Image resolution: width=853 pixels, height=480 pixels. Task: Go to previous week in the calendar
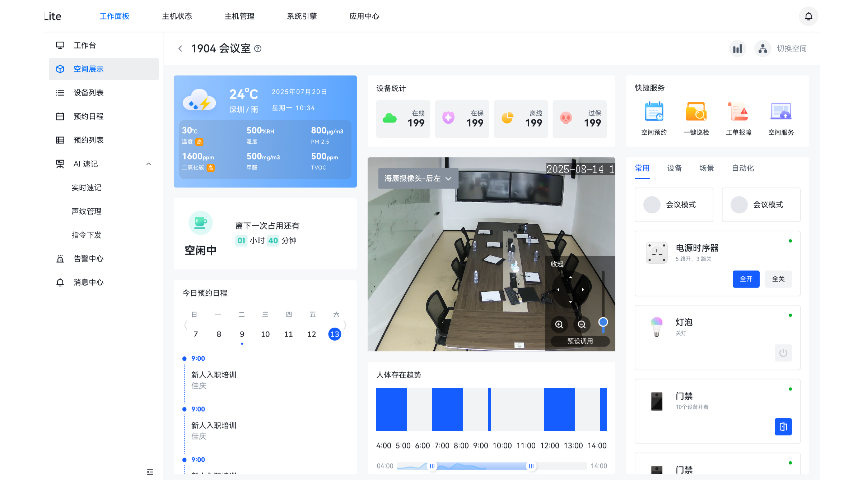click(186, 325)
